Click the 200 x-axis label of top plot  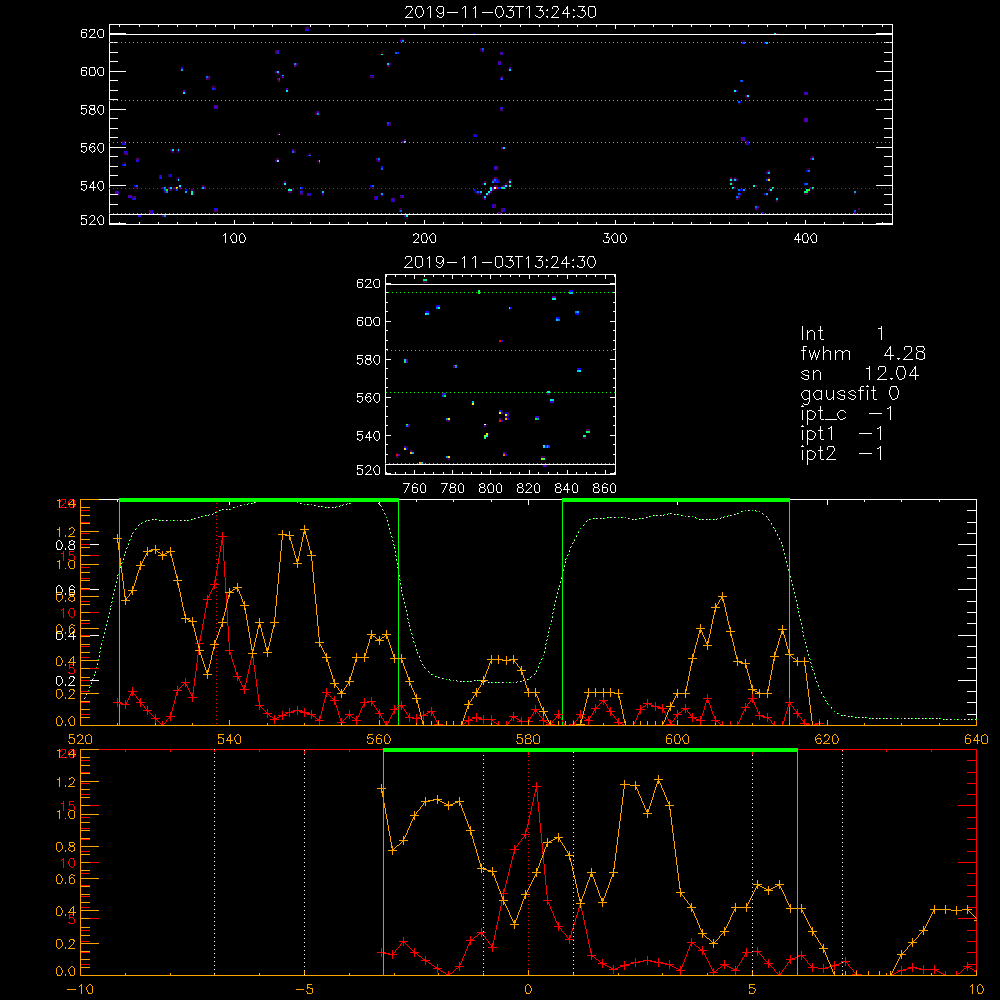425,239
